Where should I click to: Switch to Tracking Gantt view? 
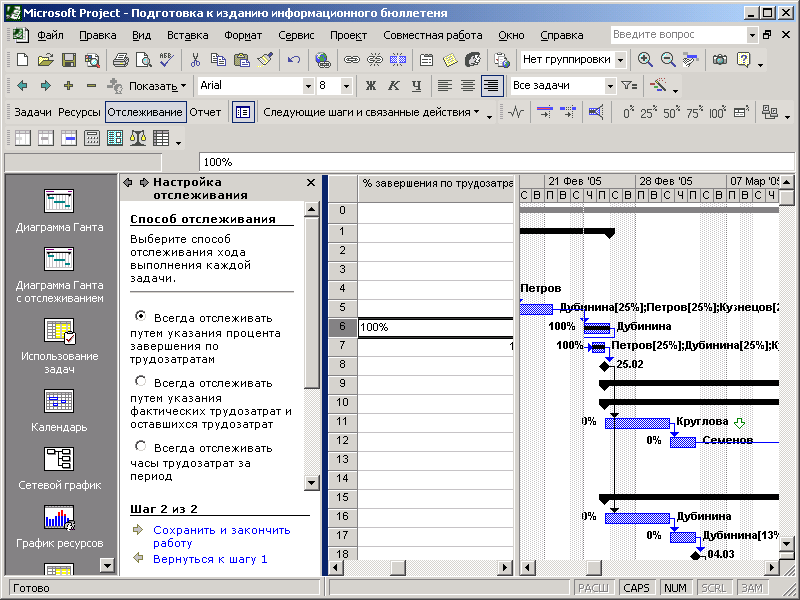(x=59, y=276)
